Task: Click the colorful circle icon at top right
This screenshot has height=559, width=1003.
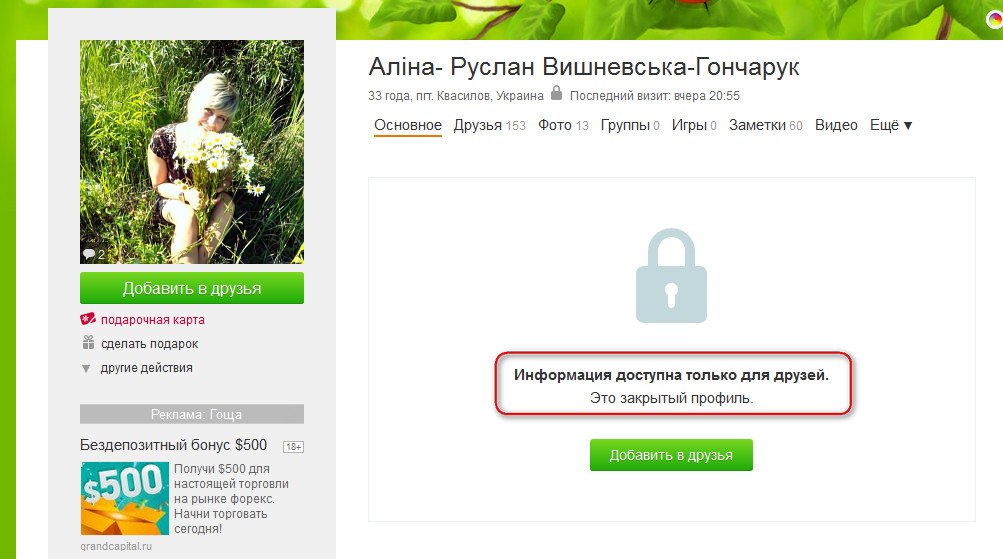Action: tap(995, 19)
